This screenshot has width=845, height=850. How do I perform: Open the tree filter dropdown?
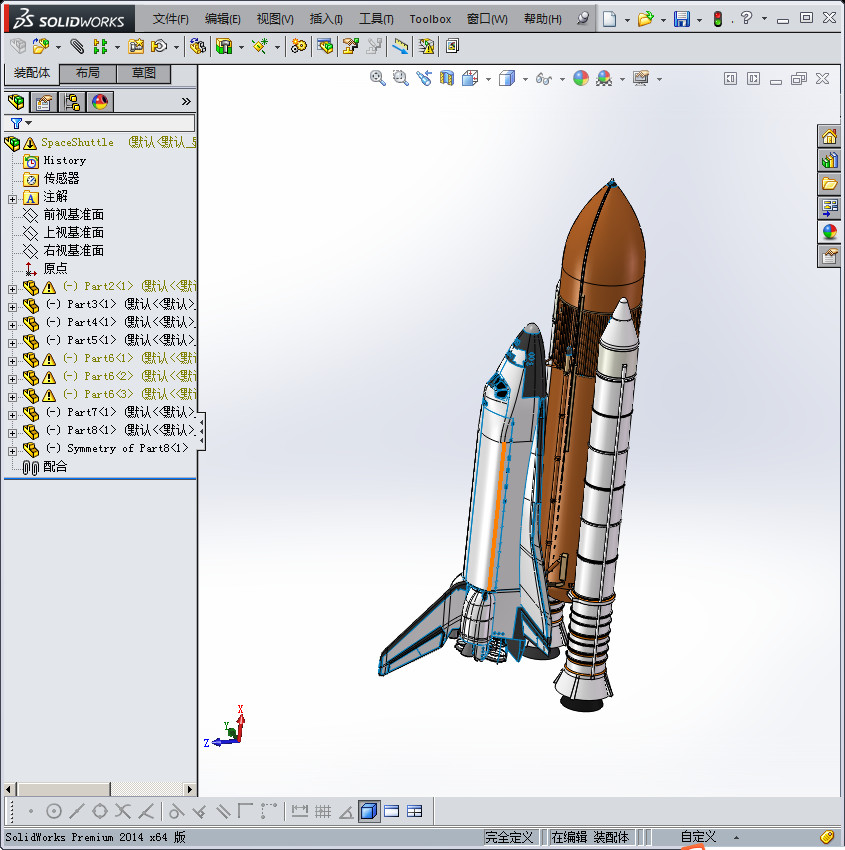[x=21, y=124]
